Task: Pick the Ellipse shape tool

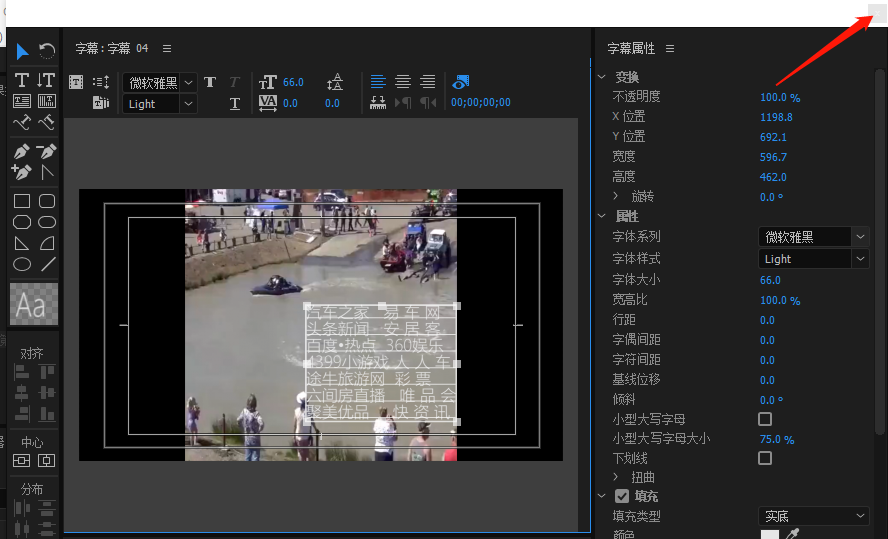Action: [x=22, y=264]
